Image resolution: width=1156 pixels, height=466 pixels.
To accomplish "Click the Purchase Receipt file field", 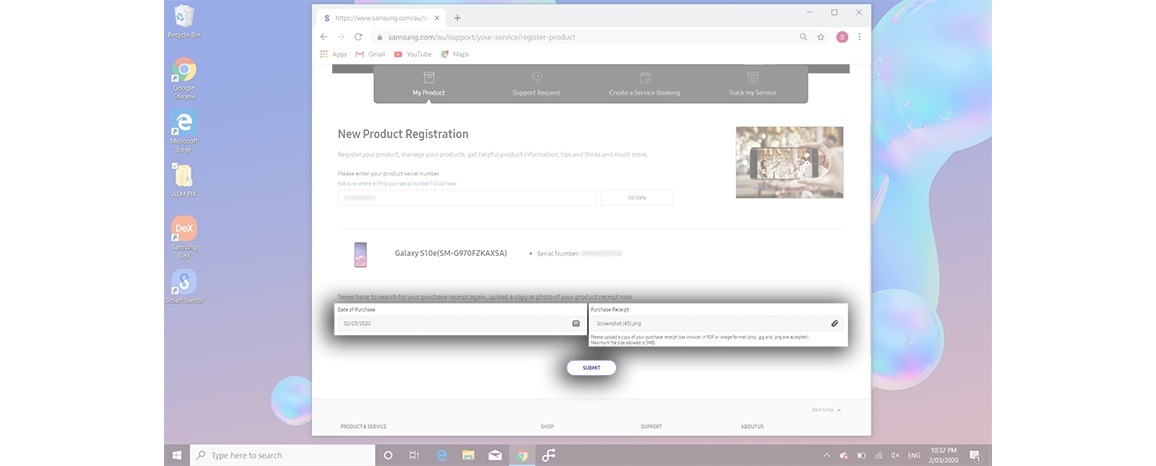I will (x=718, y=324).
